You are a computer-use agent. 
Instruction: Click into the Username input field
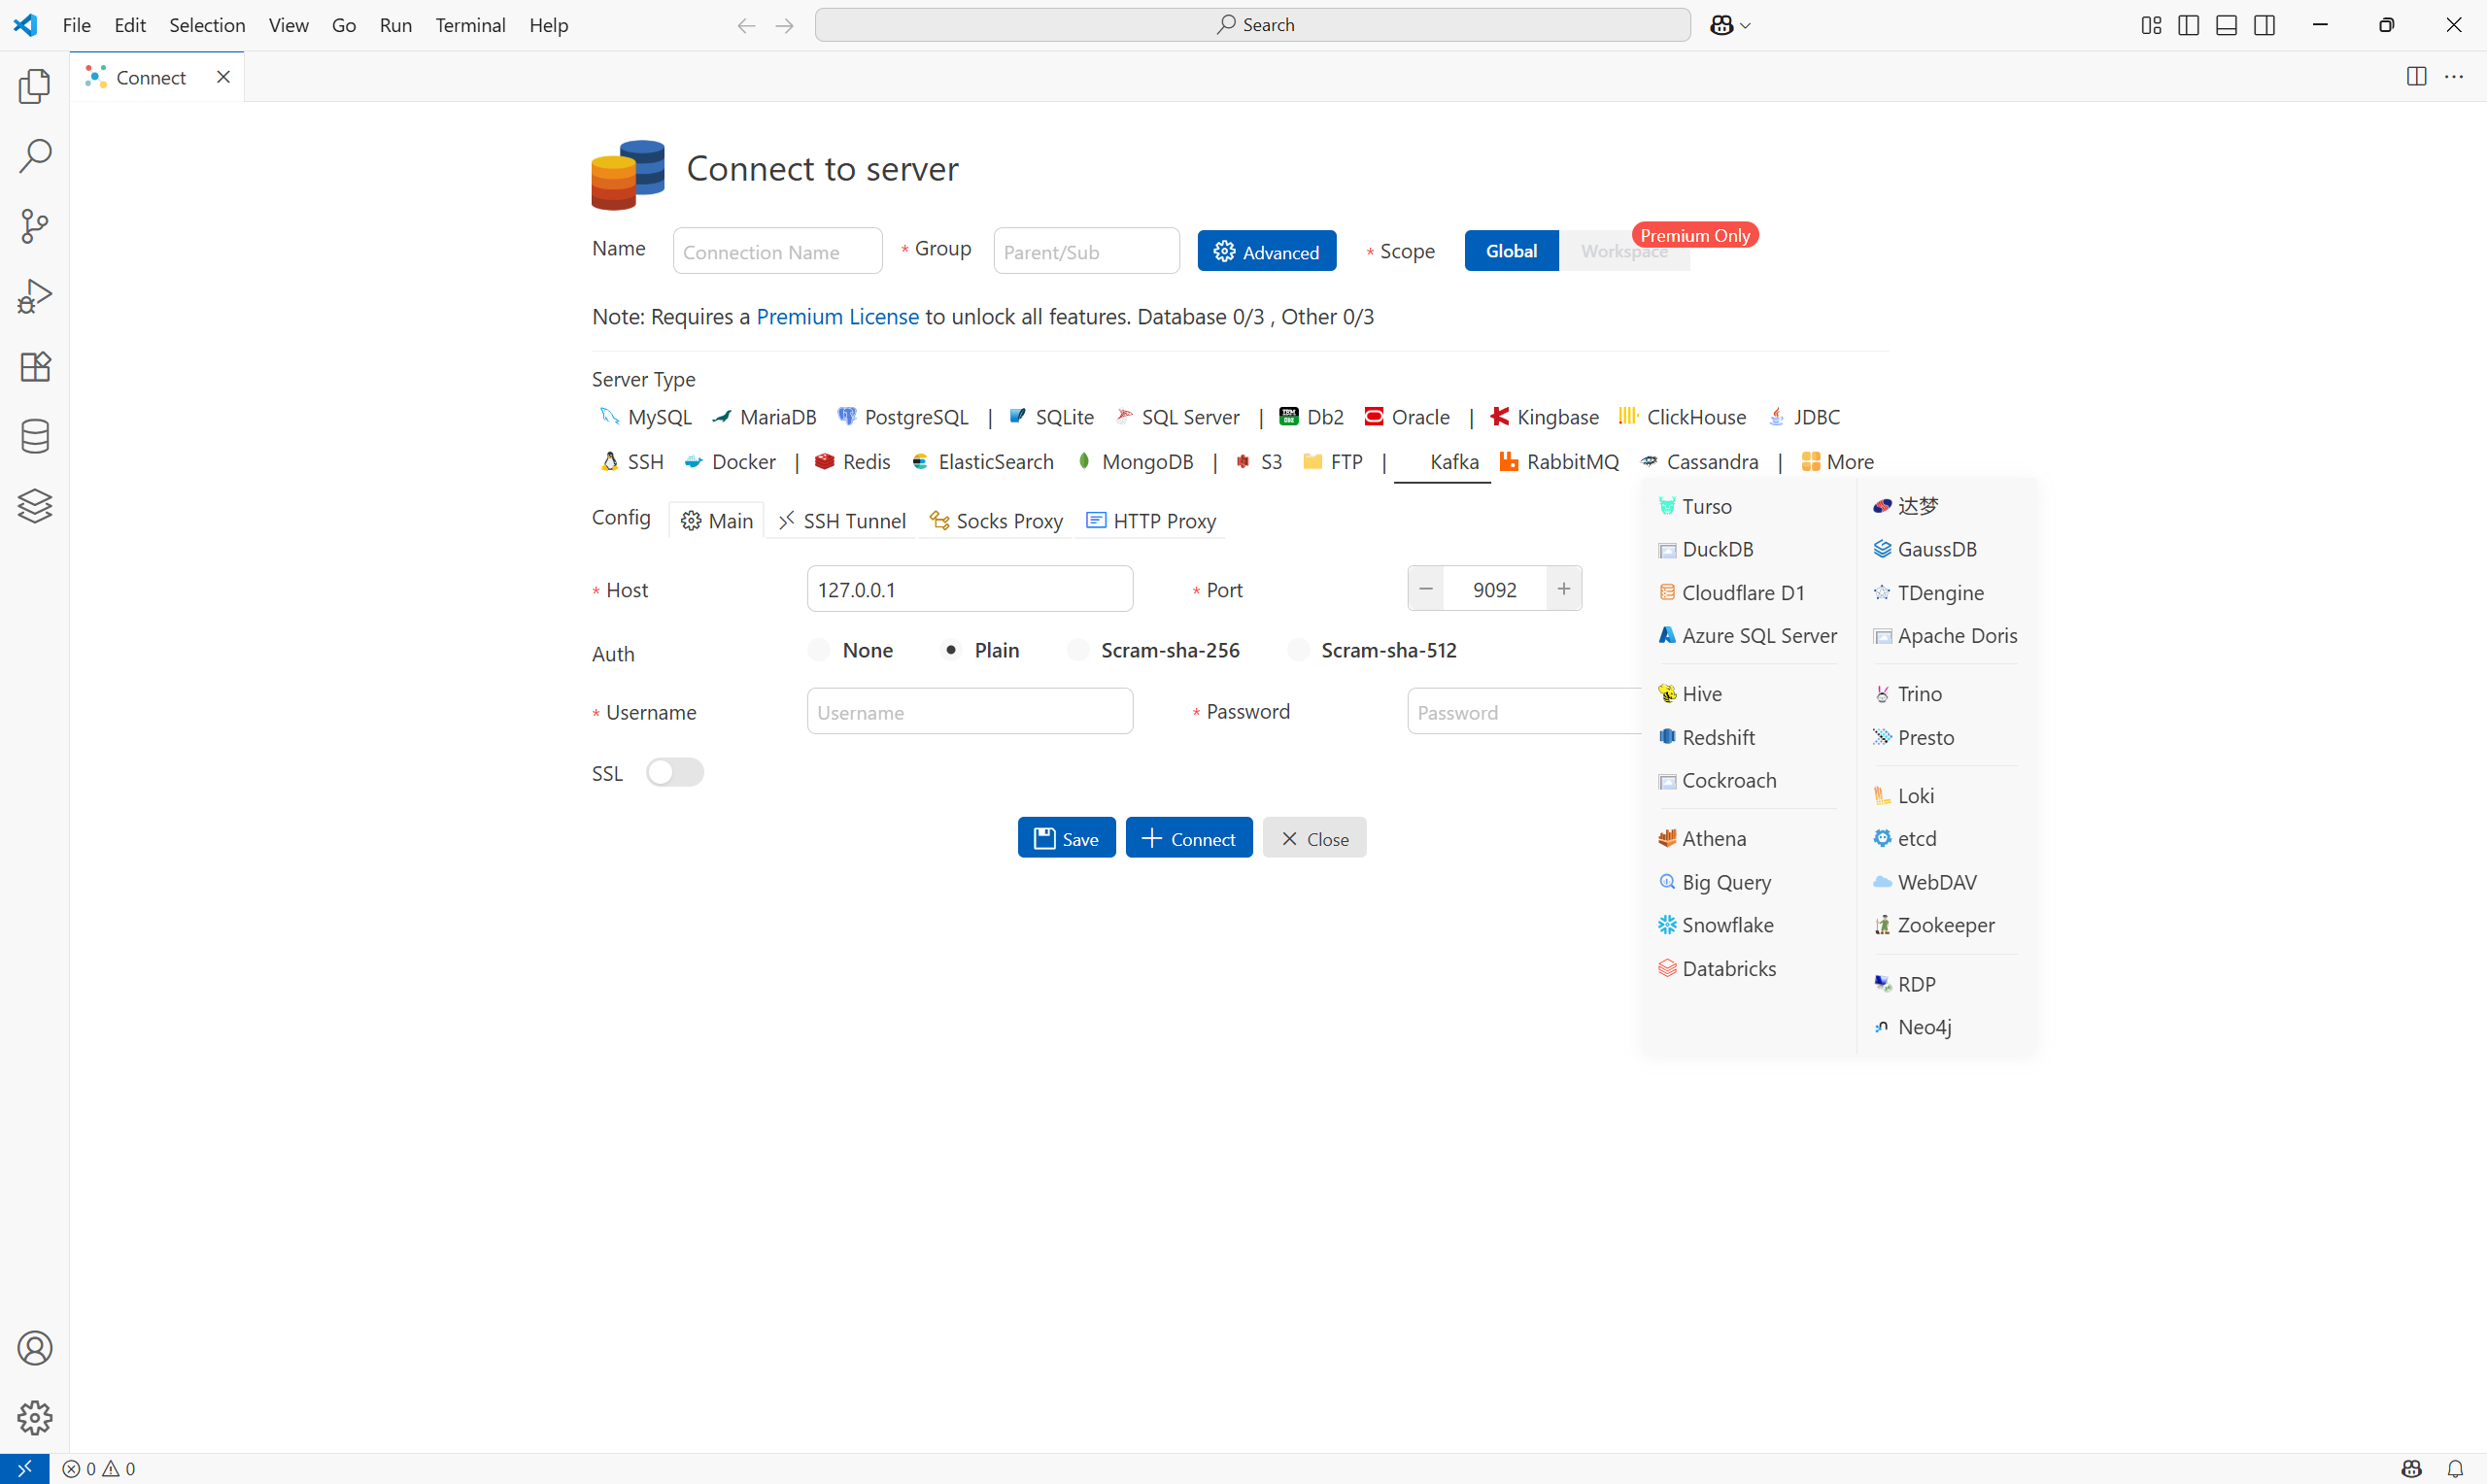(969, 712)
